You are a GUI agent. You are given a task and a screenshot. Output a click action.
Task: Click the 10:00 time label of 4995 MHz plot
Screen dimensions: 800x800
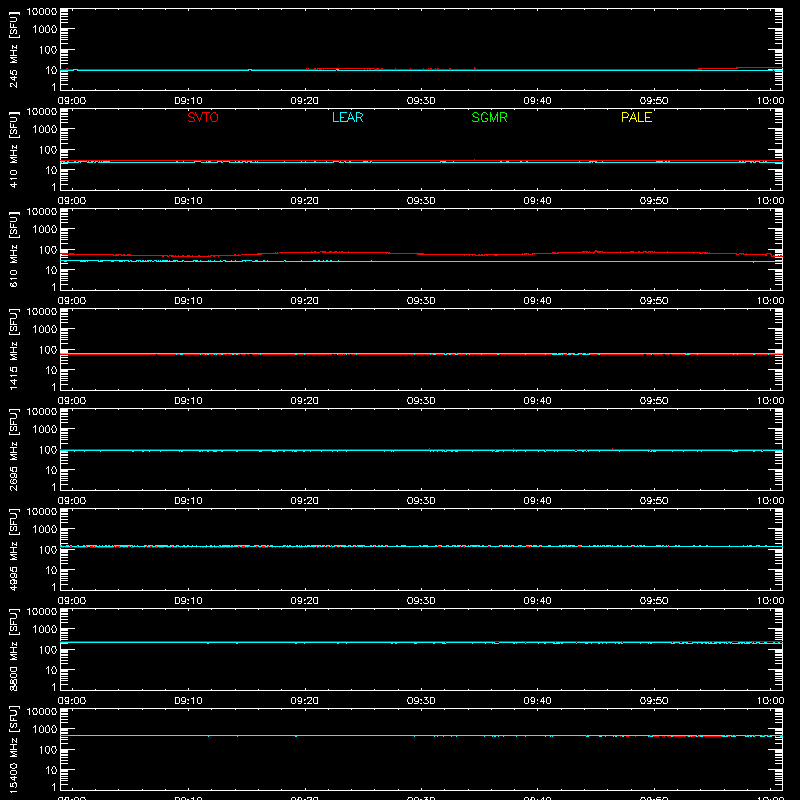770,601
